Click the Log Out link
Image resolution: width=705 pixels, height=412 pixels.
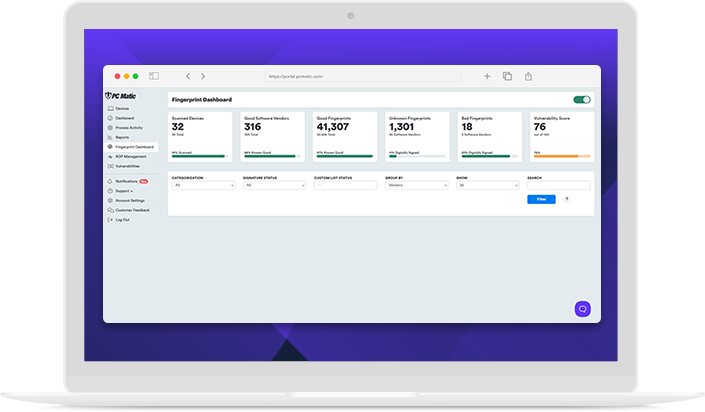(122, 219)
